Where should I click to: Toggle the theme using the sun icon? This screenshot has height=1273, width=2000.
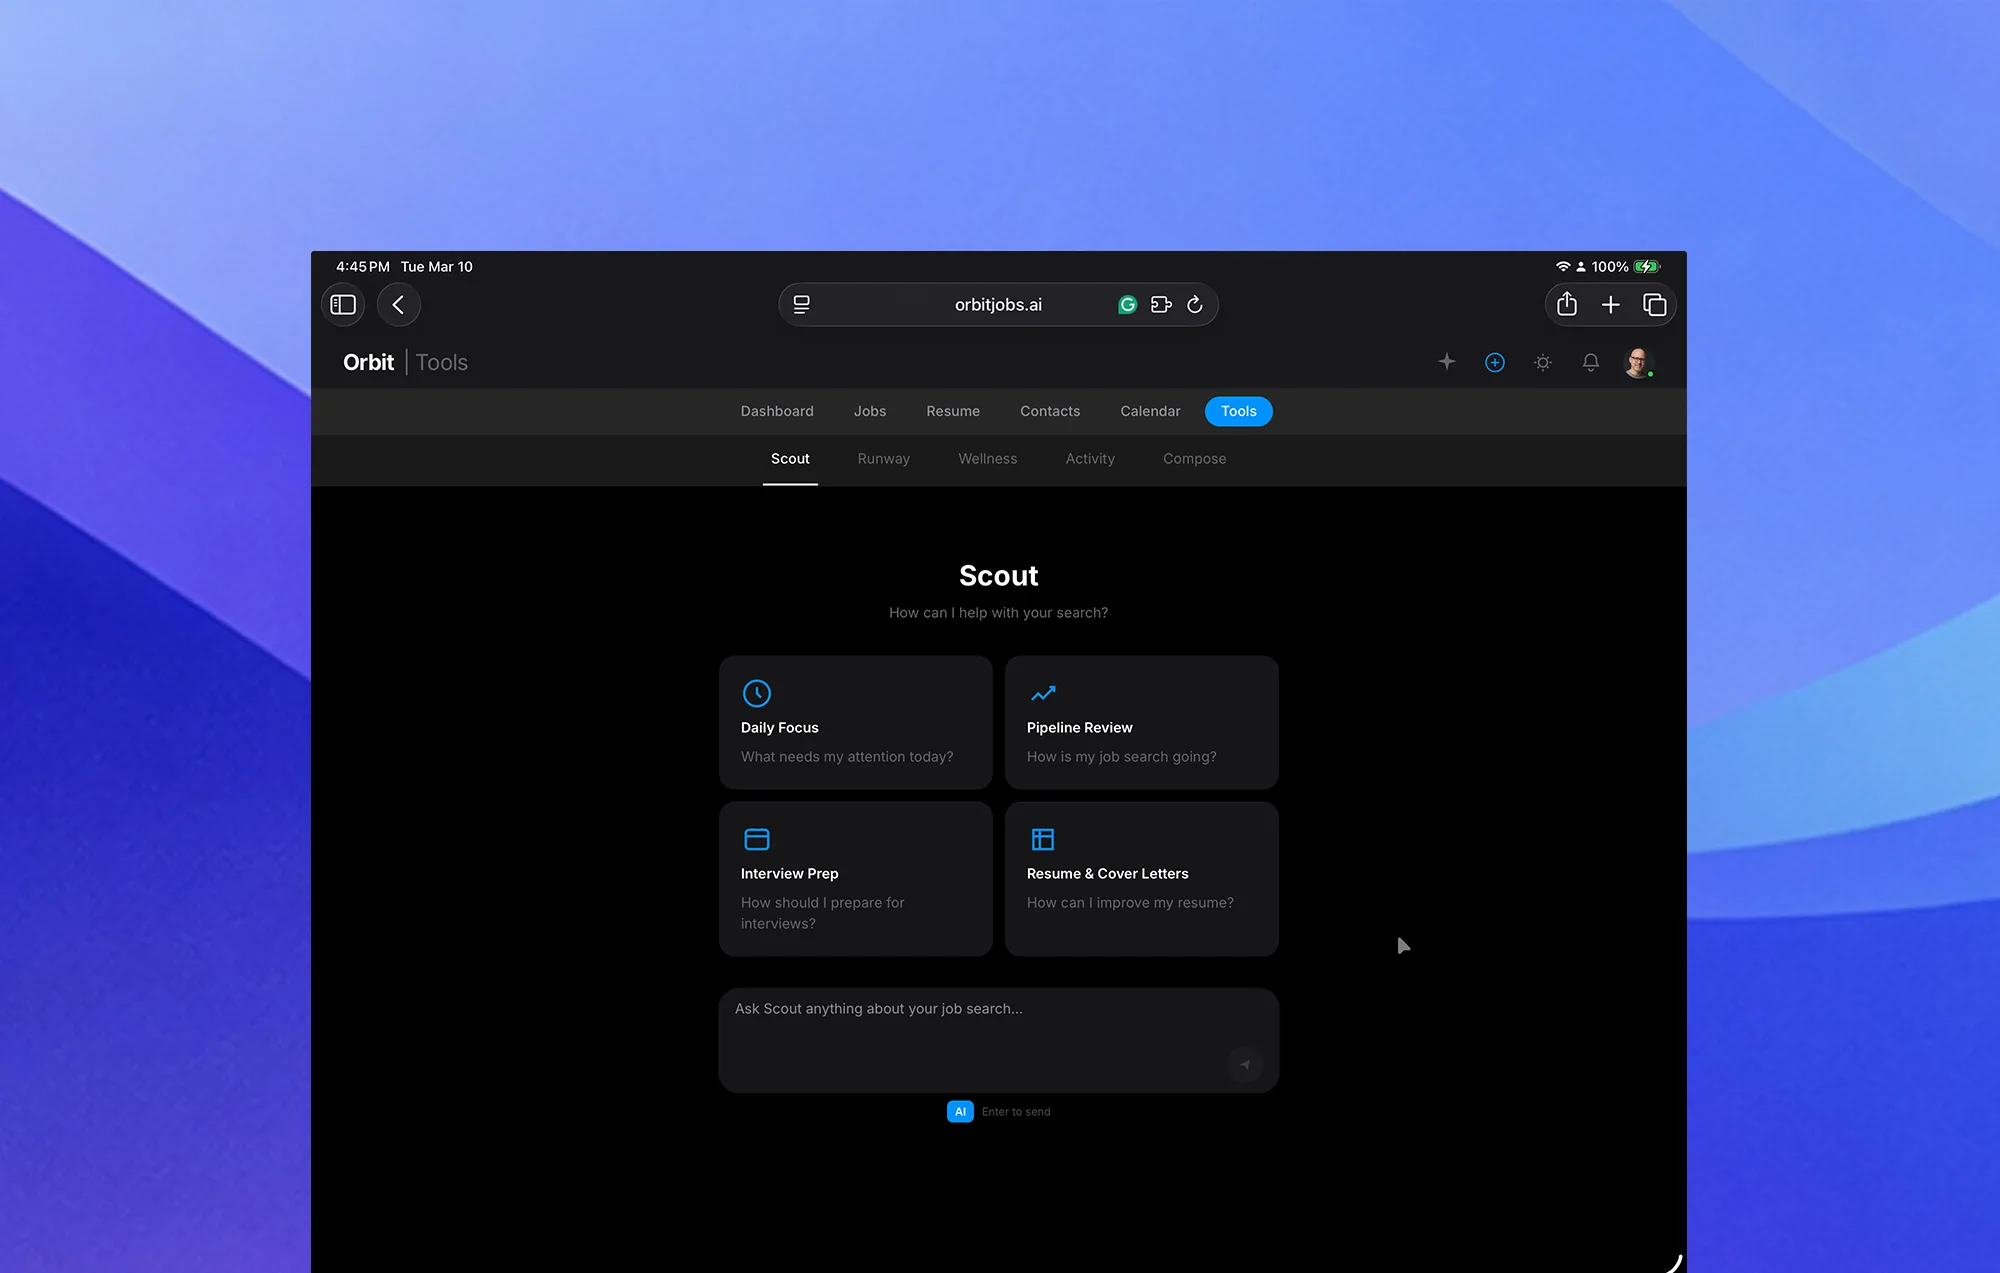[x=1542, y=362]
